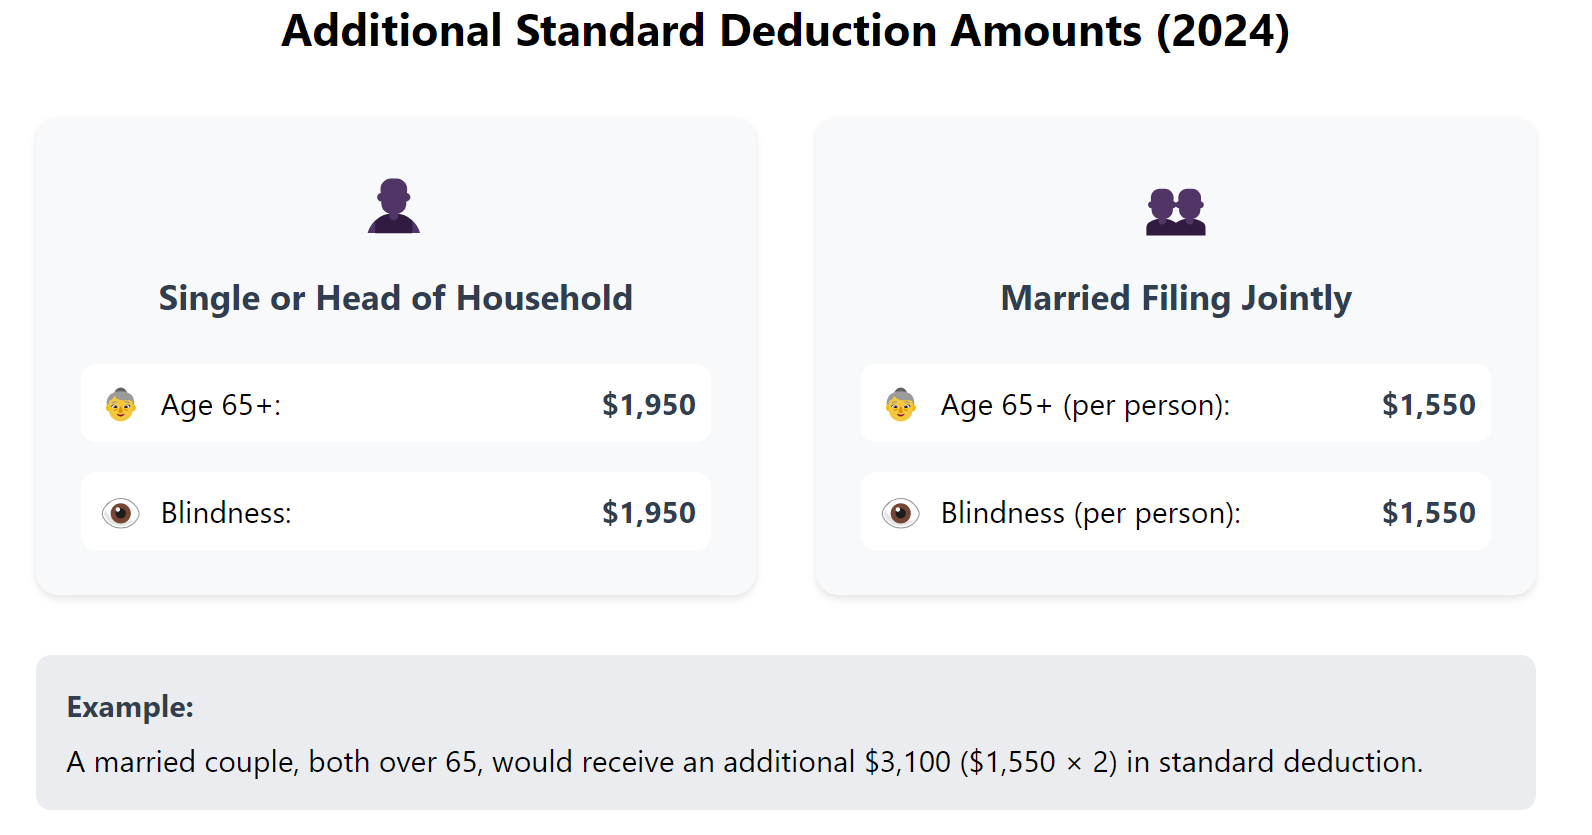Click the 'Age 65+:' label in Single card

click(x=221, y=405)
